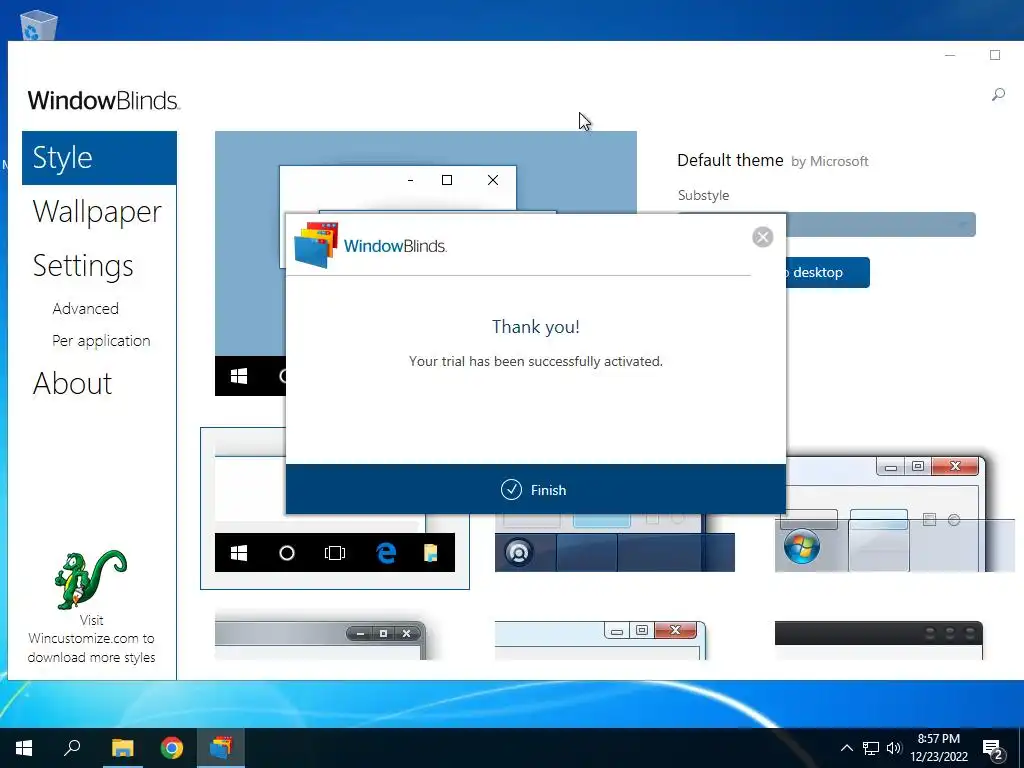Visit Wincustomize.com to download more styles
Viewport: 1024px width, 768px height.
point(91,639)
